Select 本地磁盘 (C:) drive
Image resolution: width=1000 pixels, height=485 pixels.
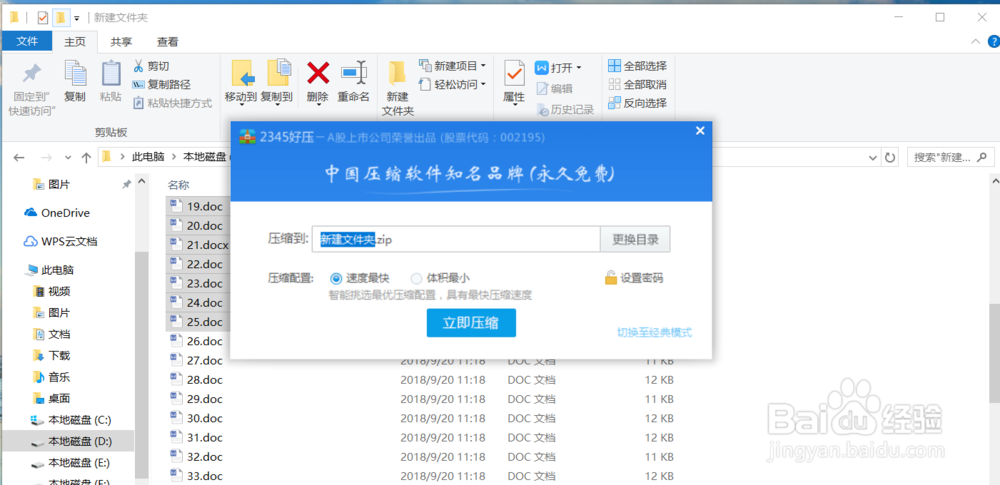click(71, 420)
